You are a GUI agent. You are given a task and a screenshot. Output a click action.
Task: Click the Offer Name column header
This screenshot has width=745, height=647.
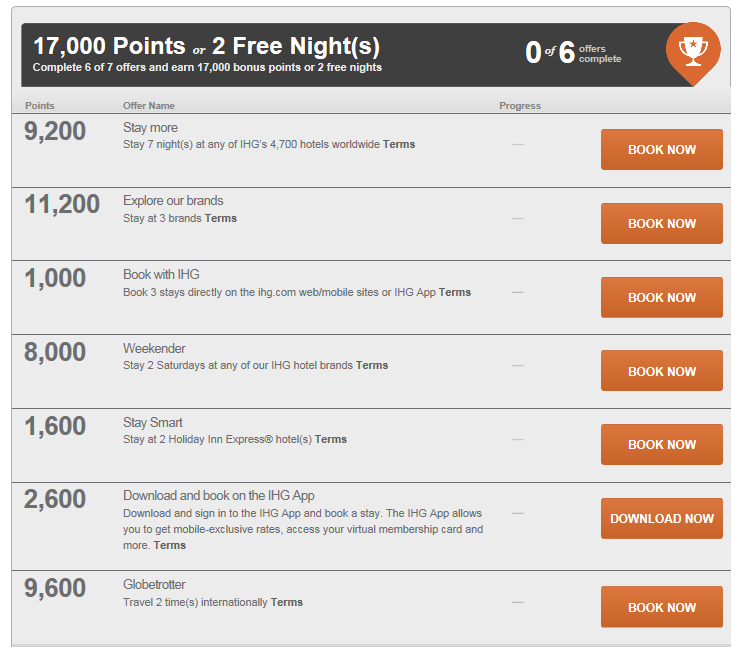tap(149, 105)
